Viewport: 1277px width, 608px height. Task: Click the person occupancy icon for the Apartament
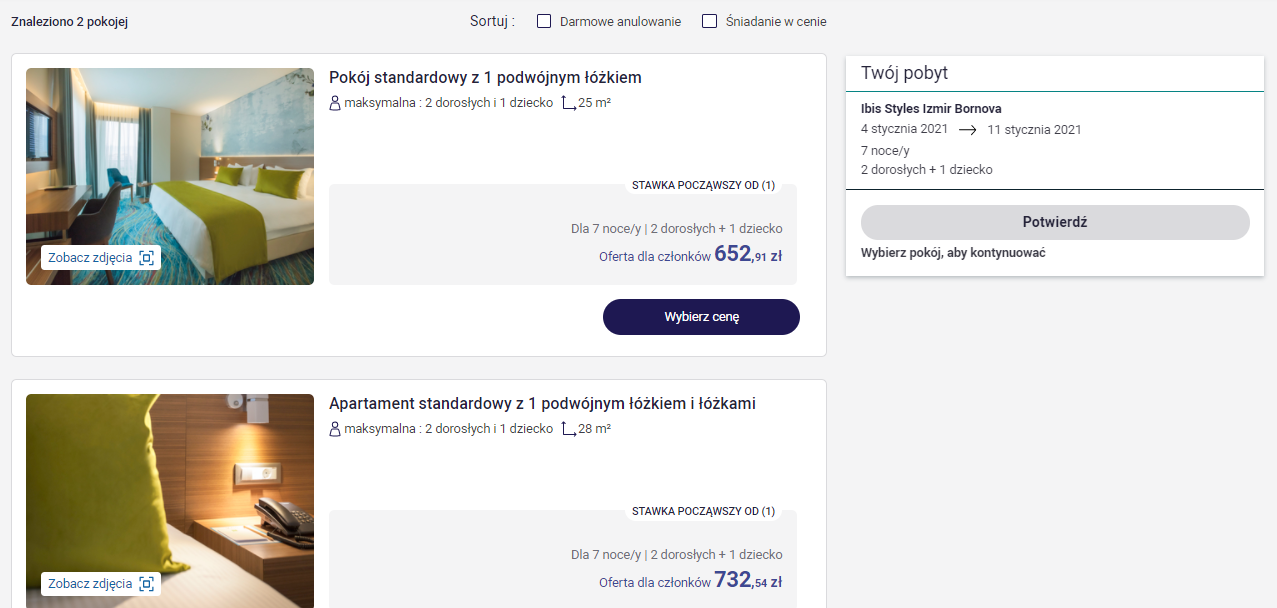coord(335,429)
